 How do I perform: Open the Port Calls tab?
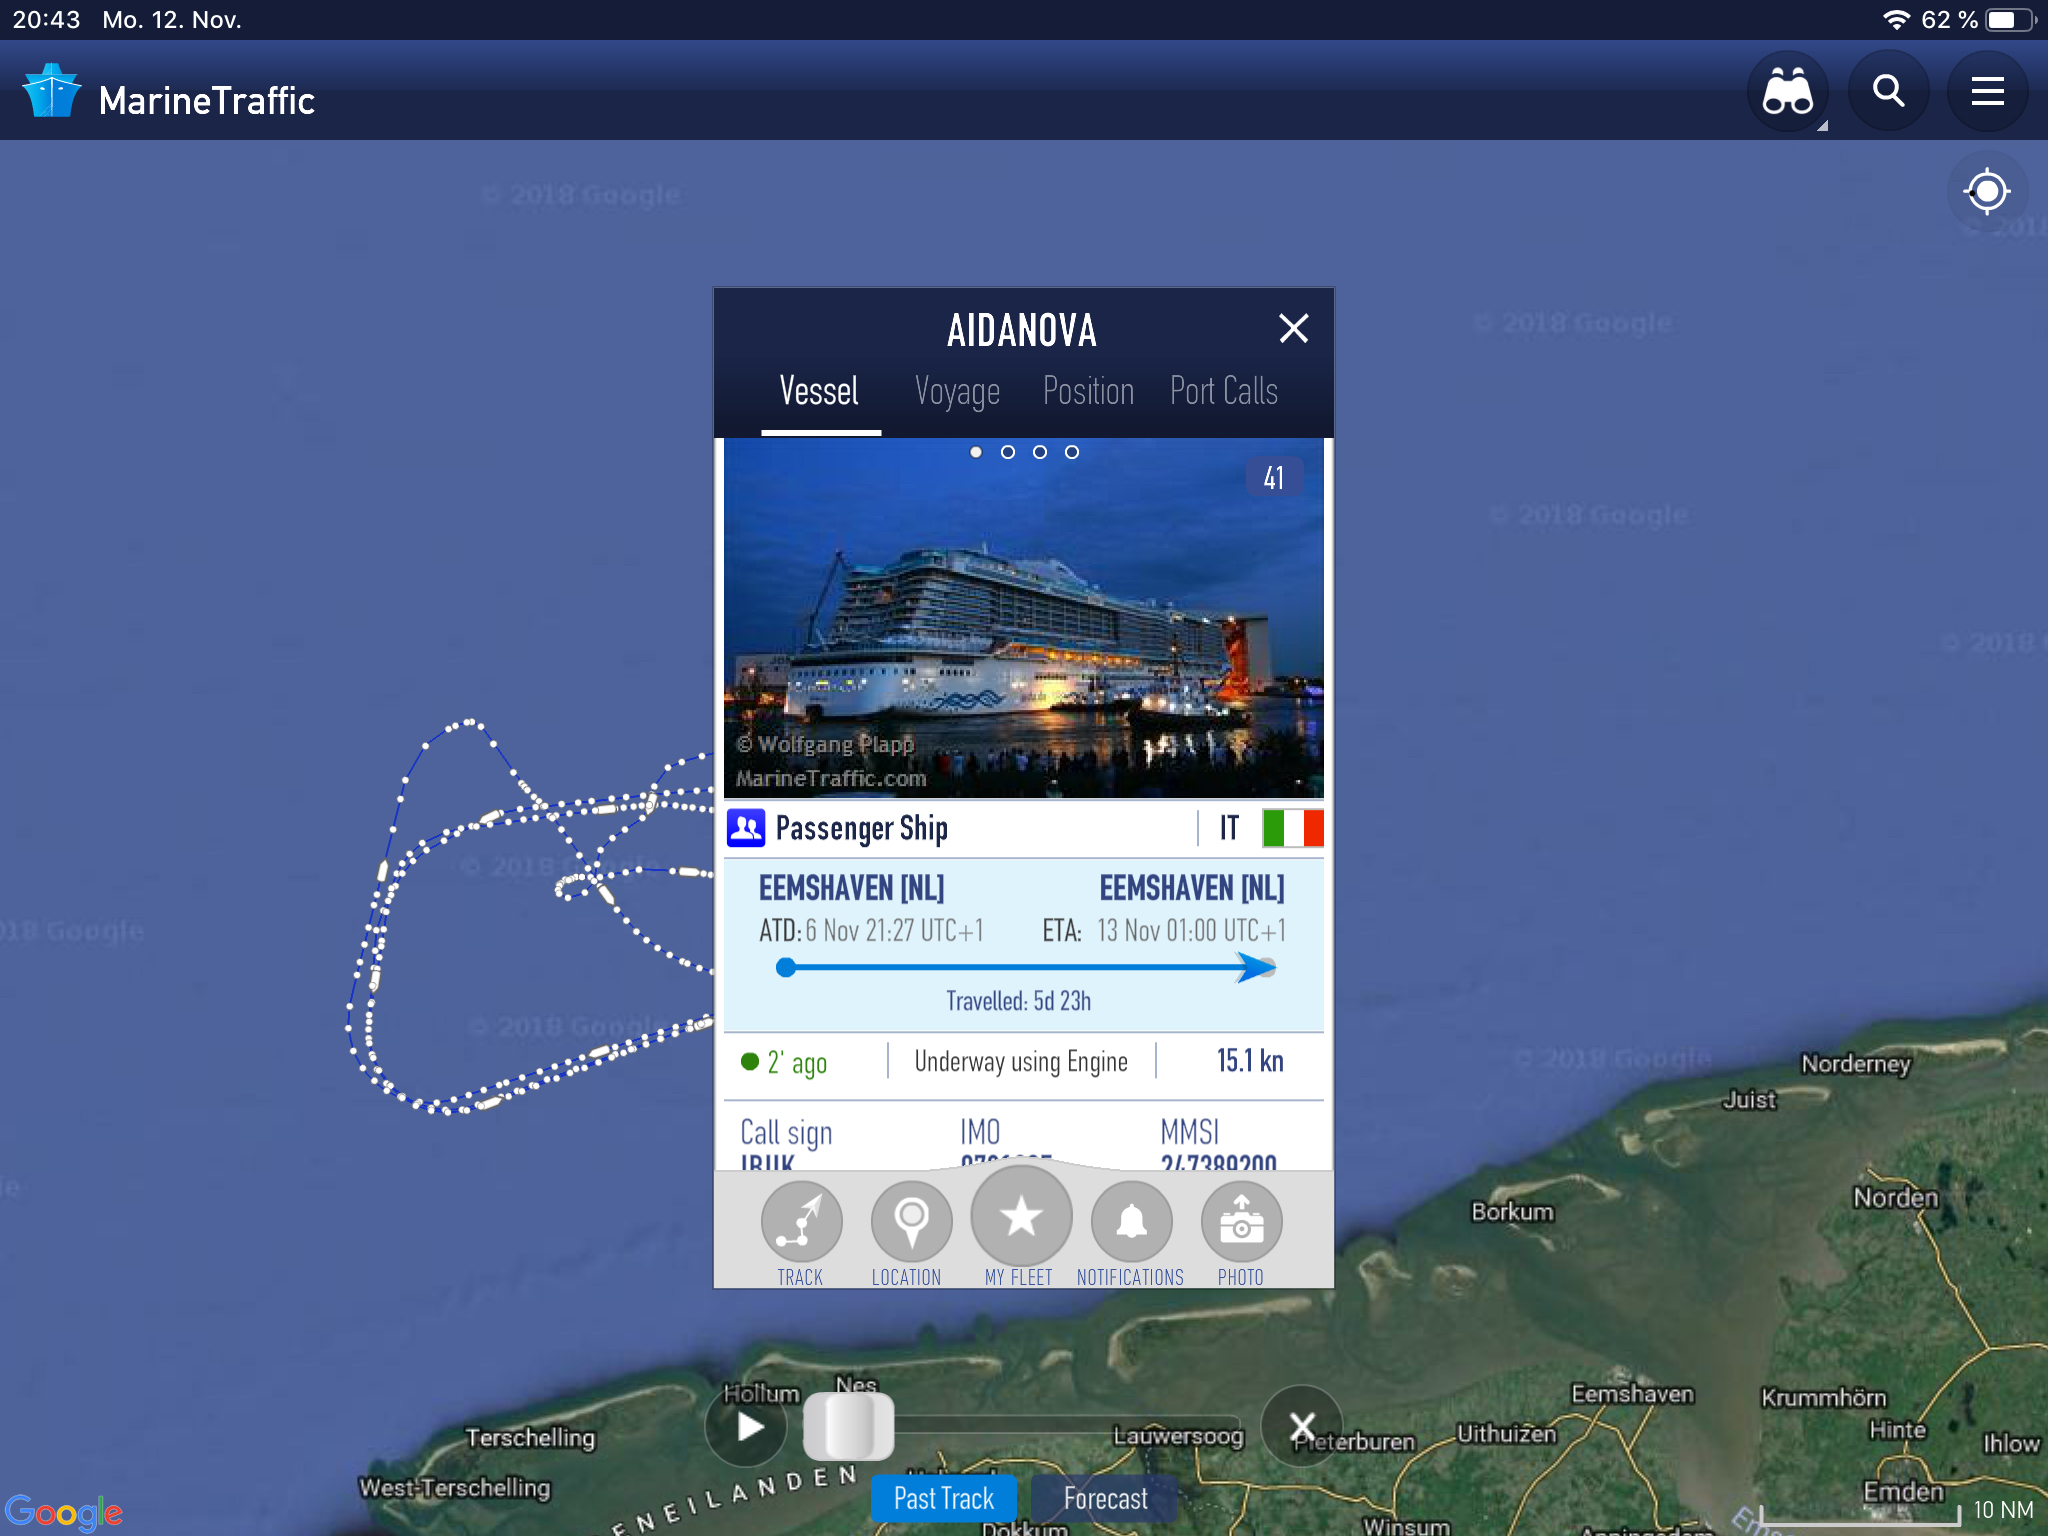click(1224, 391)
